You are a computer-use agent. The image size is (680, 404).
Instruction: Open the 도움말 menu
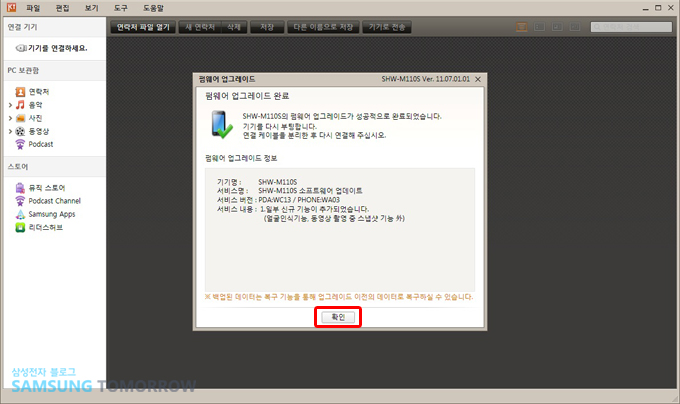point(154,8)
